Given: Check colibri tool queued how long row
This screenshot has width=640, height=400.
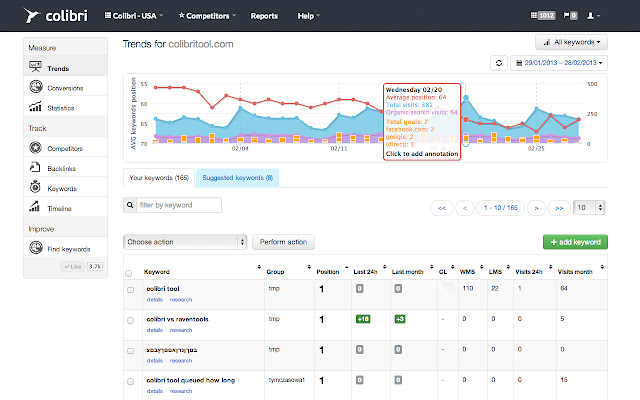Looking at the screenshot, I should [x=131, y=382].
